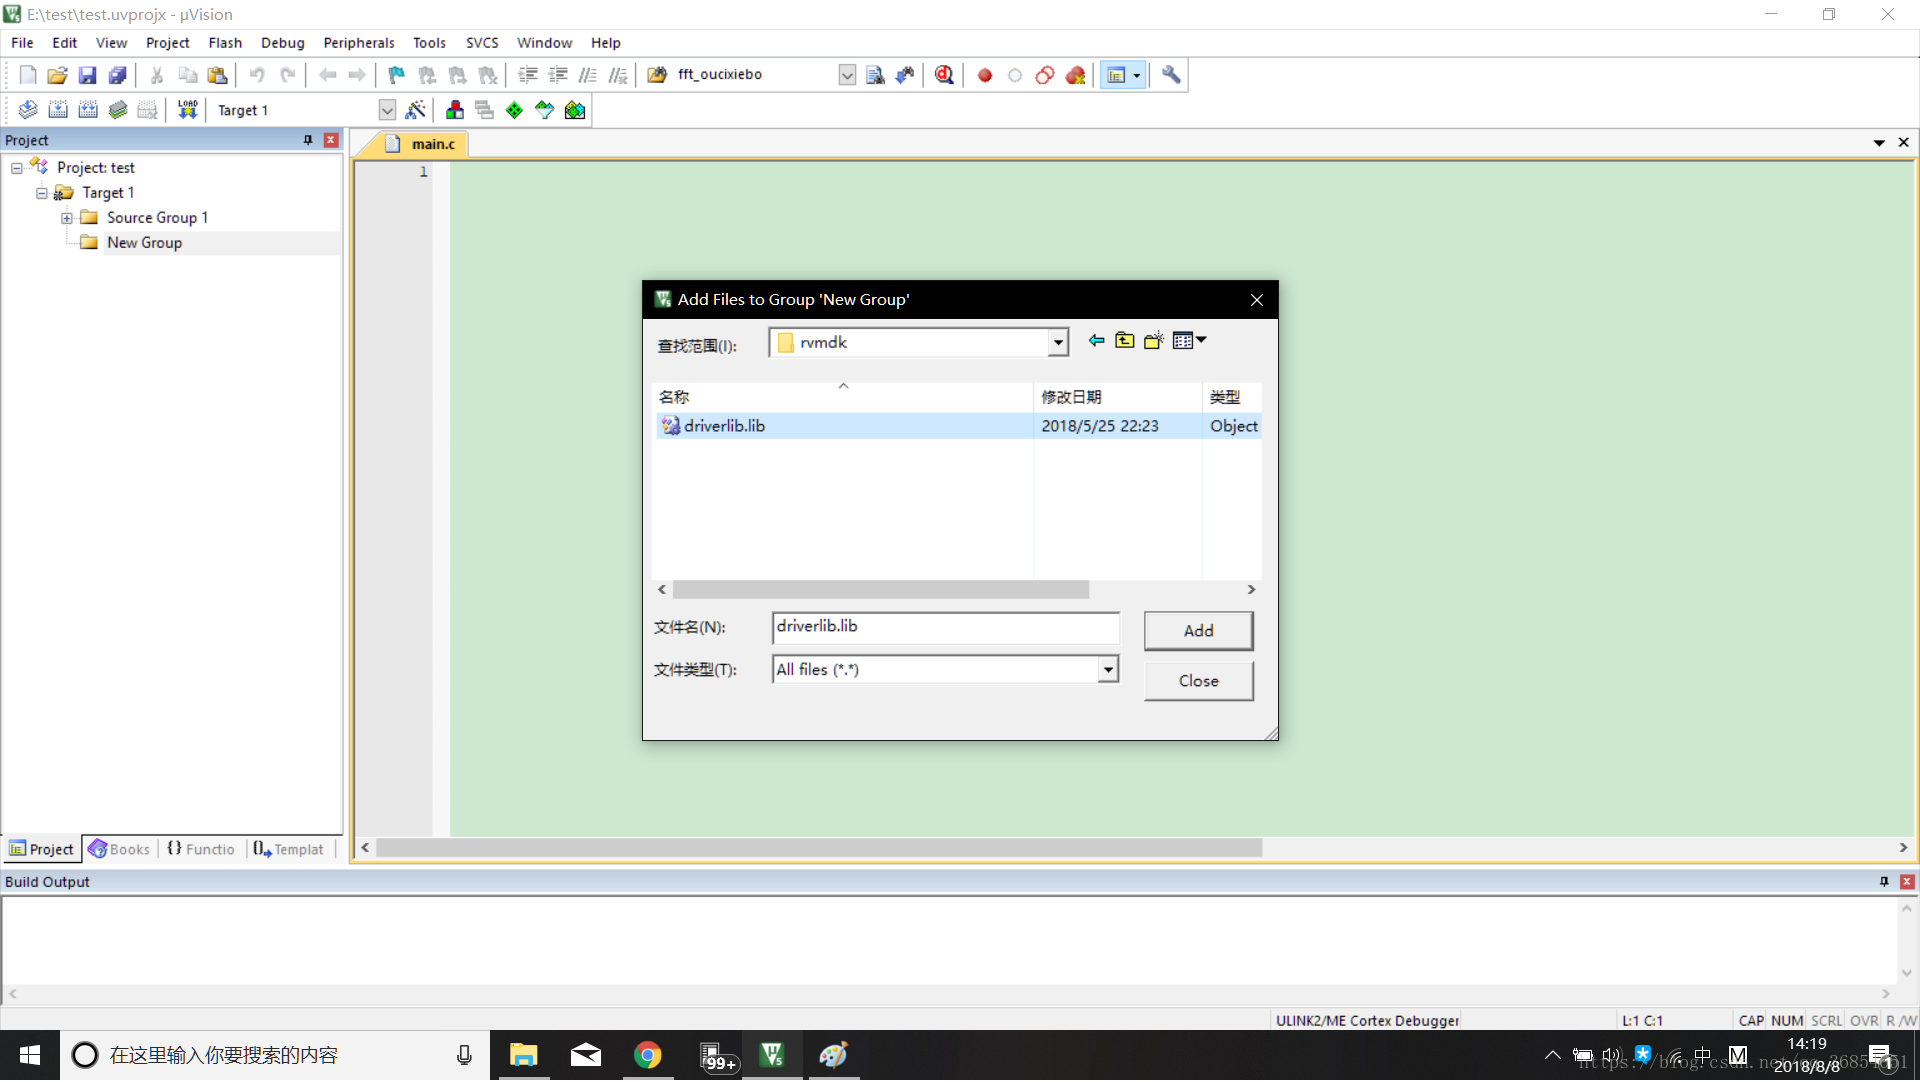Open the Peripherals menu
This screenshot has height=1082, width=1920.
coord(359,43)
